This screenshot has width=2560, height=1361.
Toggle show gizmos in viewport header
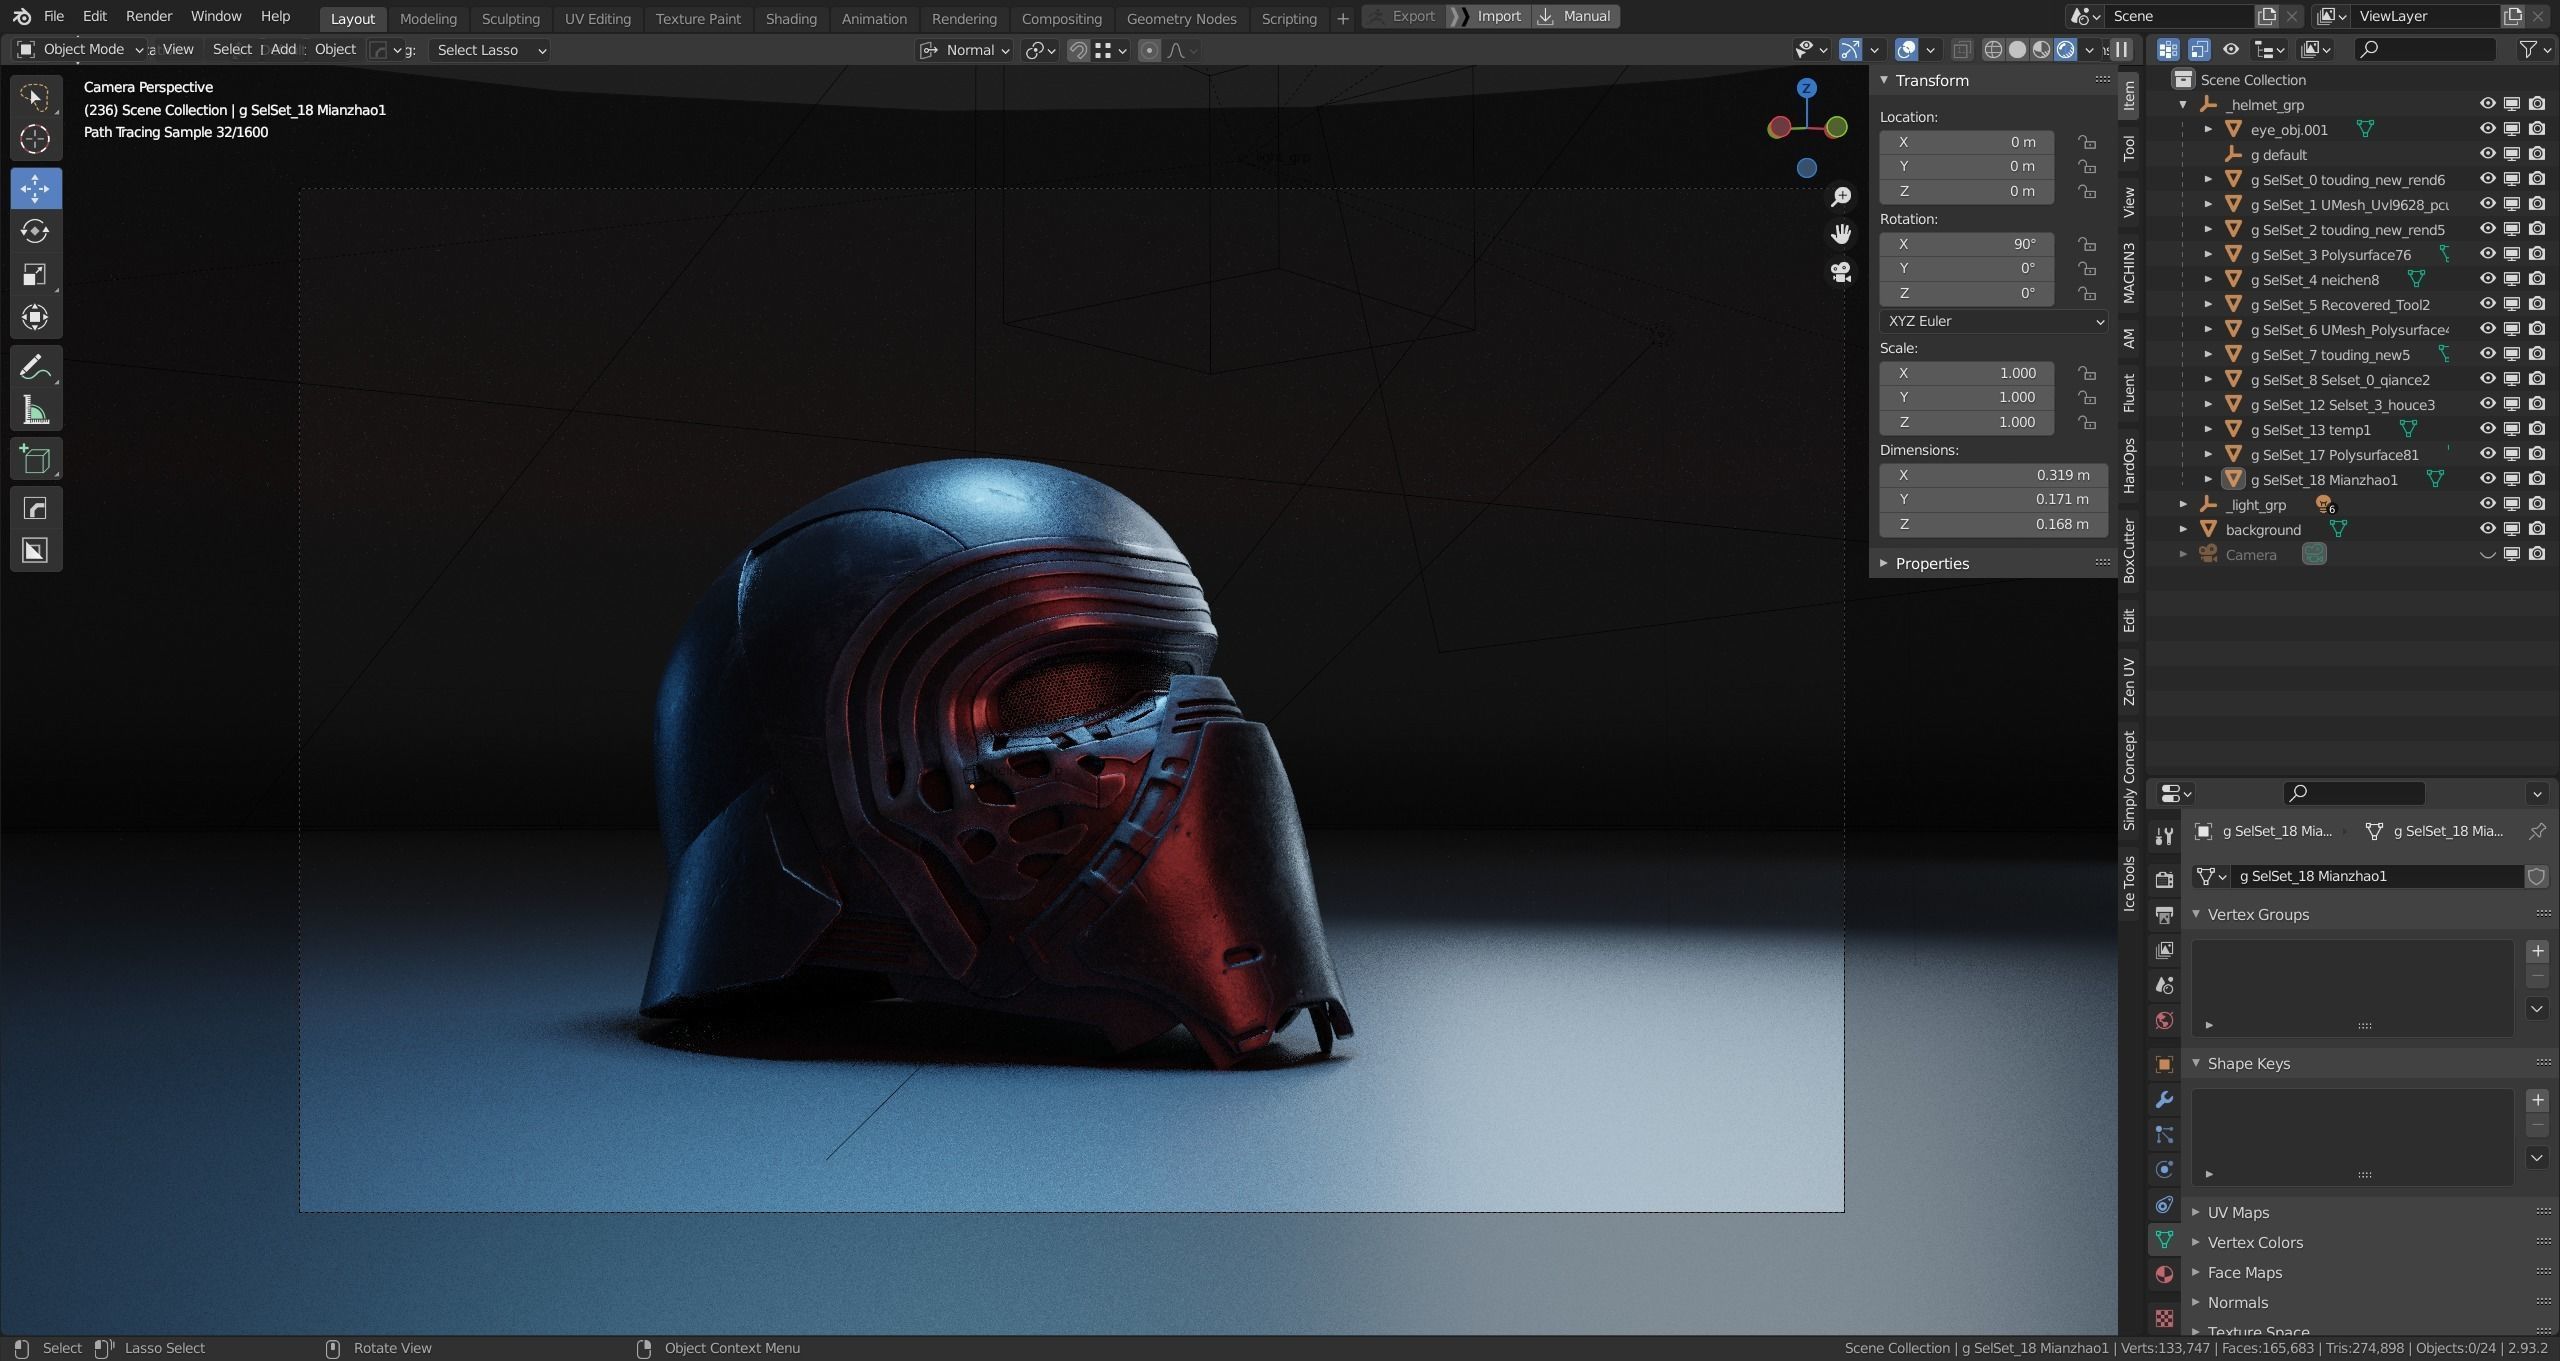click(1850, 50)
